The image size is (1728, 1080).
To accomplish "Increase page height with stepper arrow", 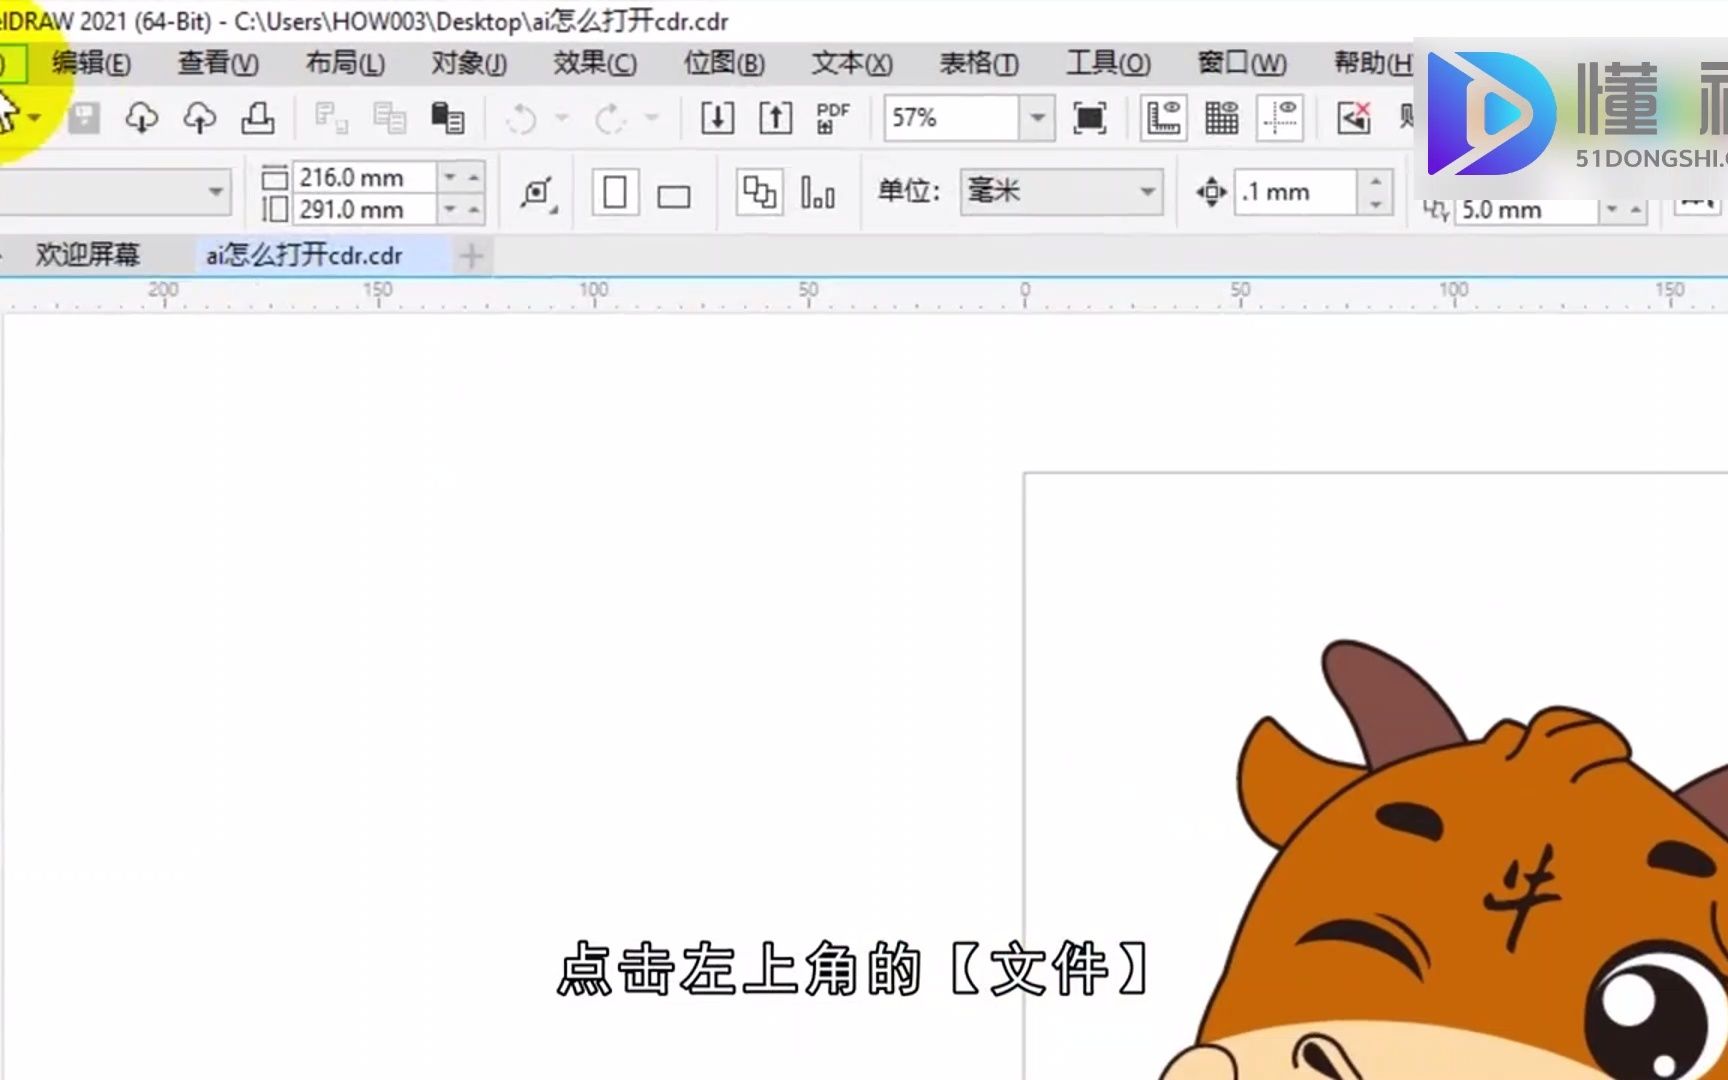I will coord(474,209).
